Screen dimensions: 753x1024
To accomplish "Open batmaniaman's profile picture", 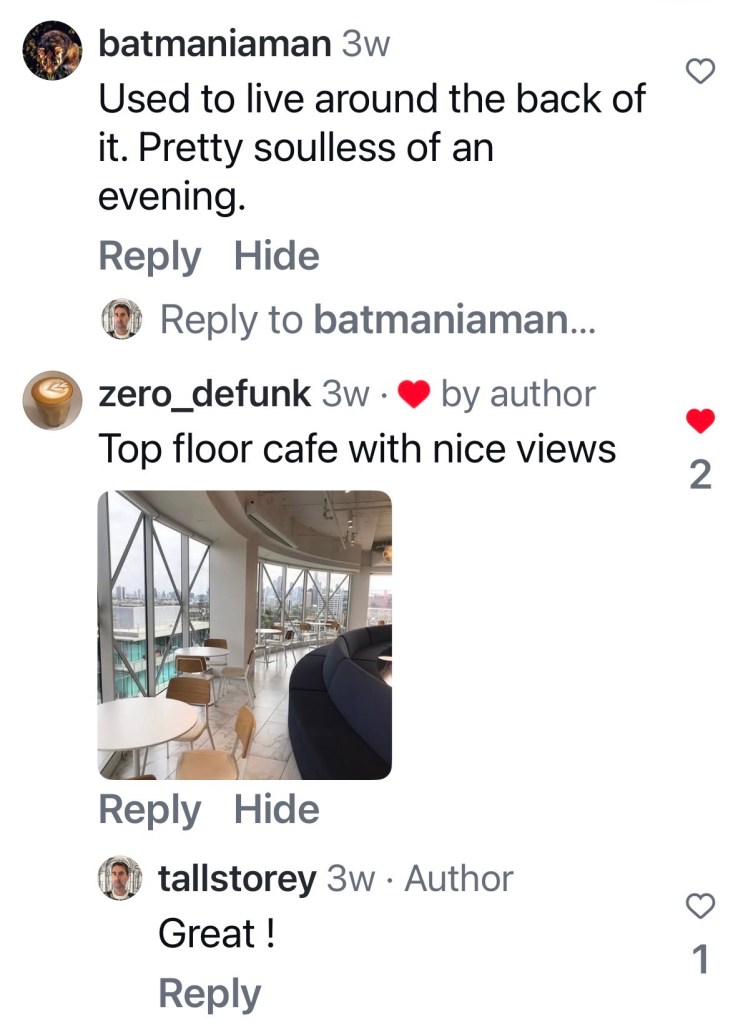I will tap(52, 50).
